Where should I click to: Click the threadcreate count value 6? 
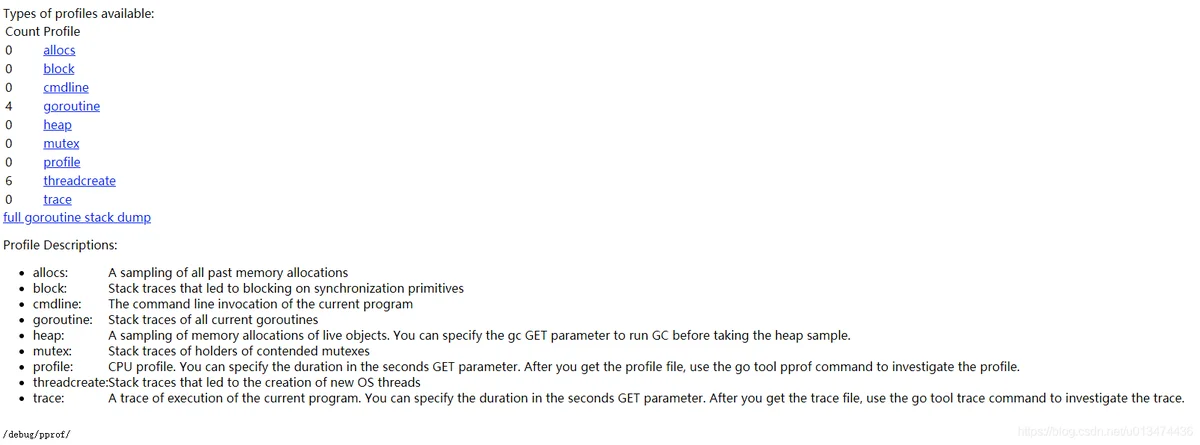pos(9,181)
